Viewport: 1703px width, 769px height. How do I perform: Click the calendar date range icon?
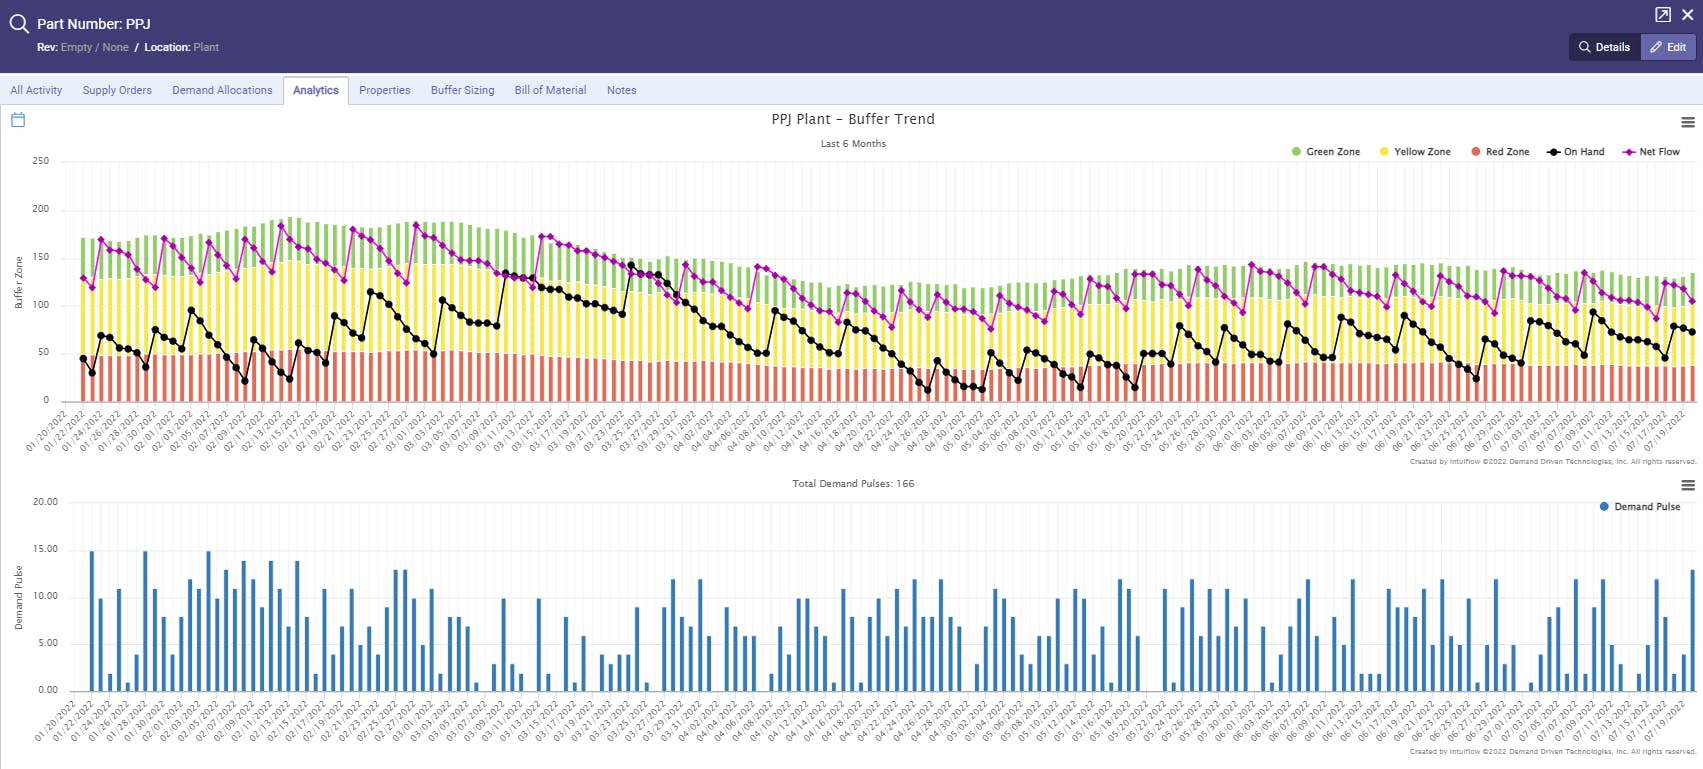(x=18, y=120)
